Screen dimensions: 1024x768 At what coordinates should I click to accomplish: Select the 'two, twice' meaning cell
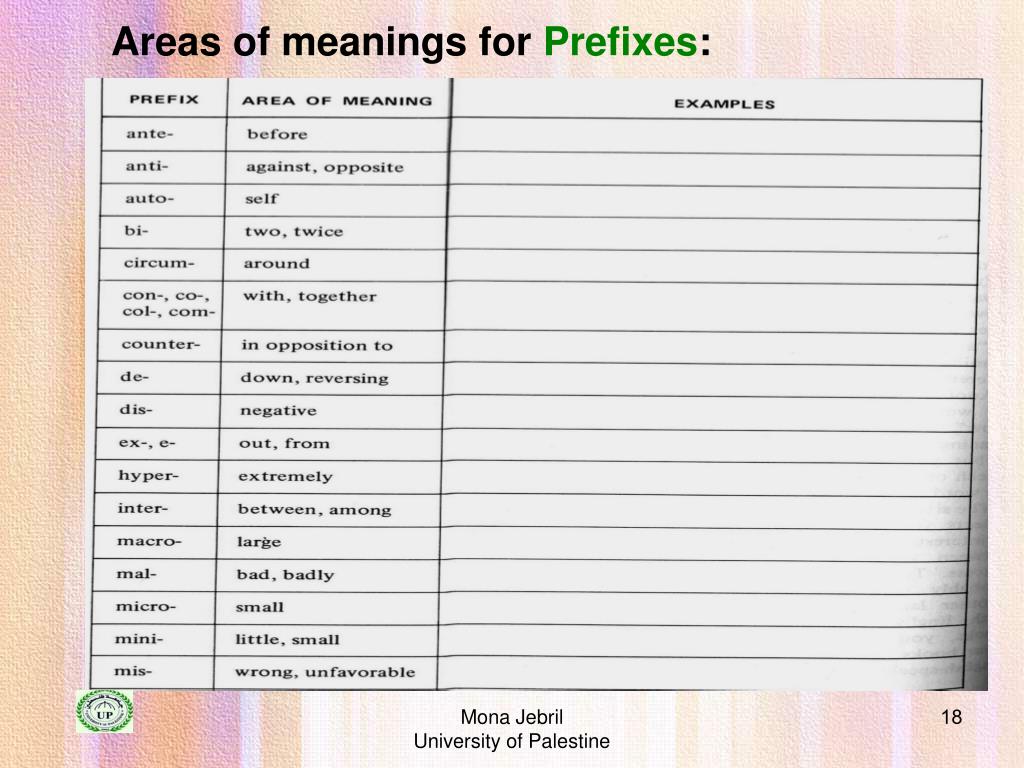(335, 232)
